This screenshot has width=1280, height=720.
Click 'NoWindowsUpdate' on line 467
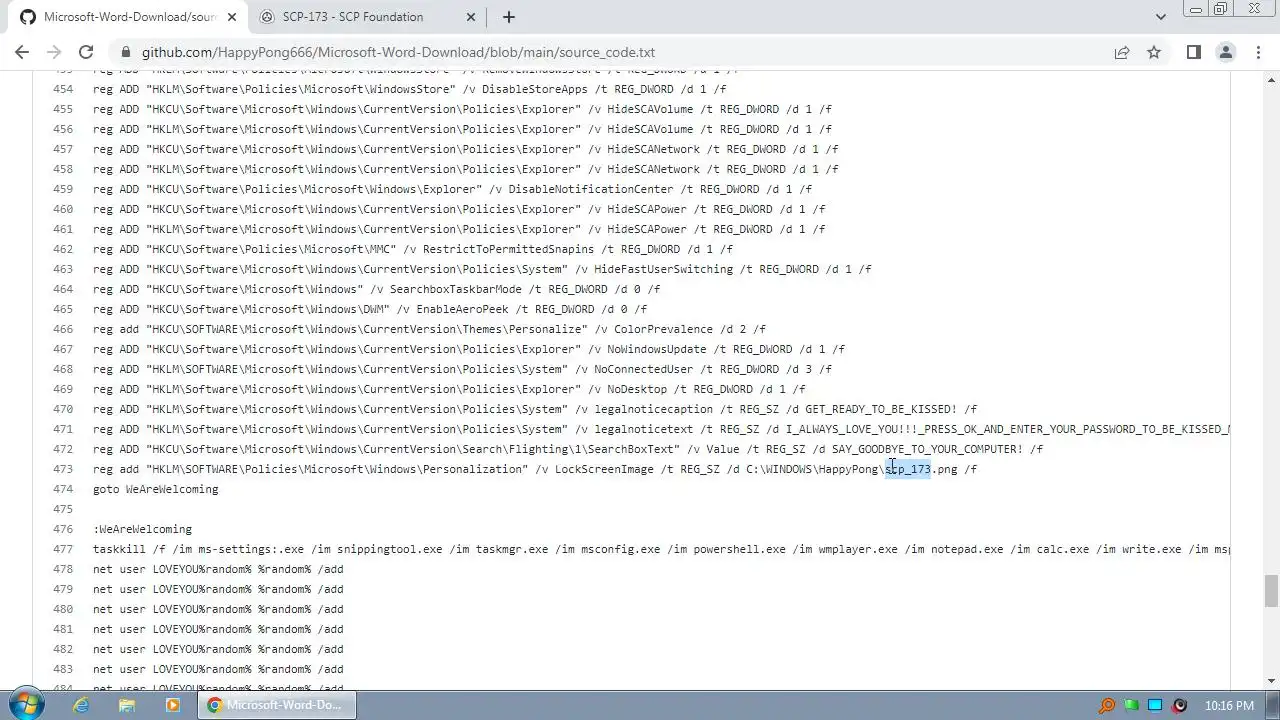pos(657,349)
